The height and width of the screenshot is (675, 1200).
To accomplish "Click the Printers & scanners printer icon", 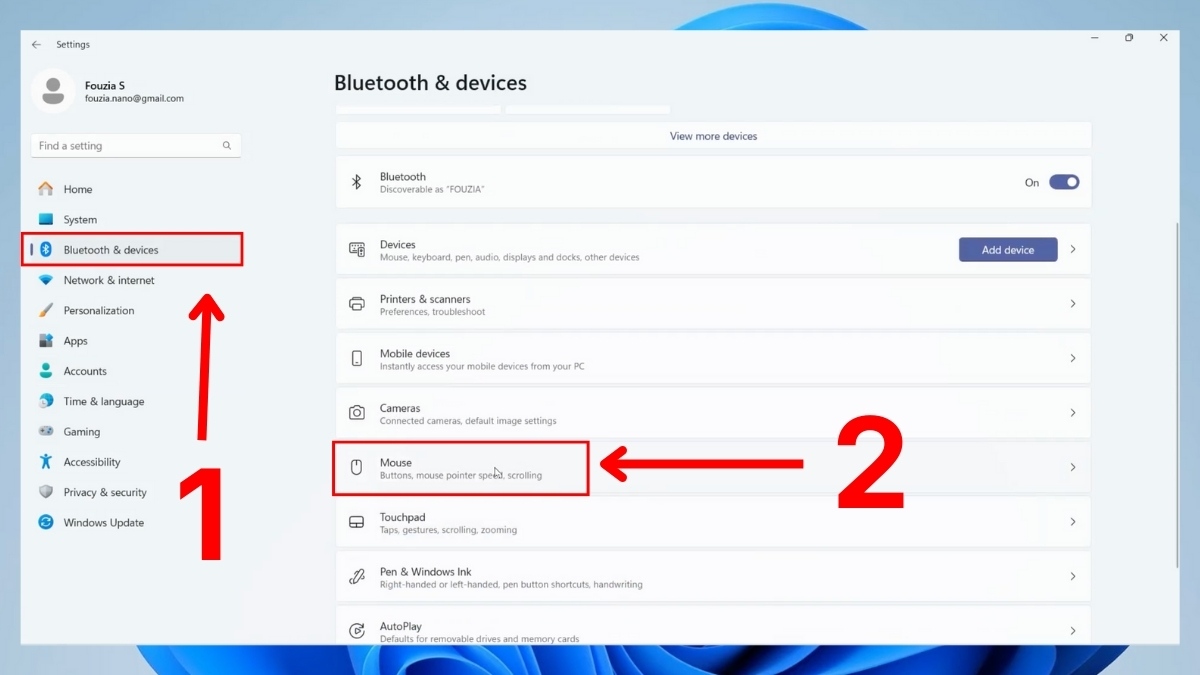I will [x=357, y=304].
